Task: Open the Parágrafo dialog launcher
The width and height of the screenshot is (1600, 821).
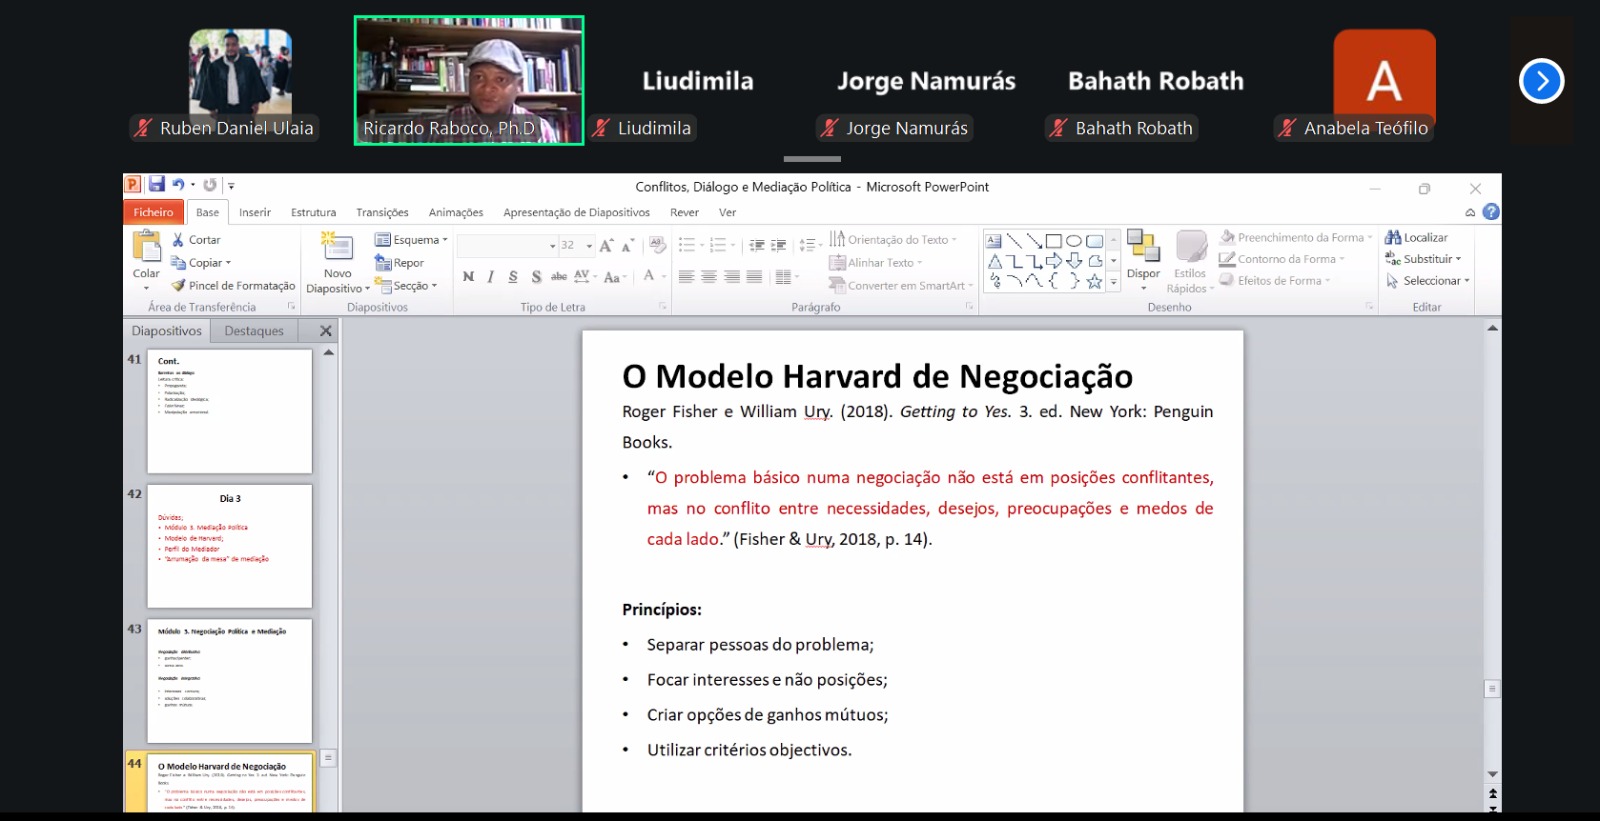Action: point(969,307)
